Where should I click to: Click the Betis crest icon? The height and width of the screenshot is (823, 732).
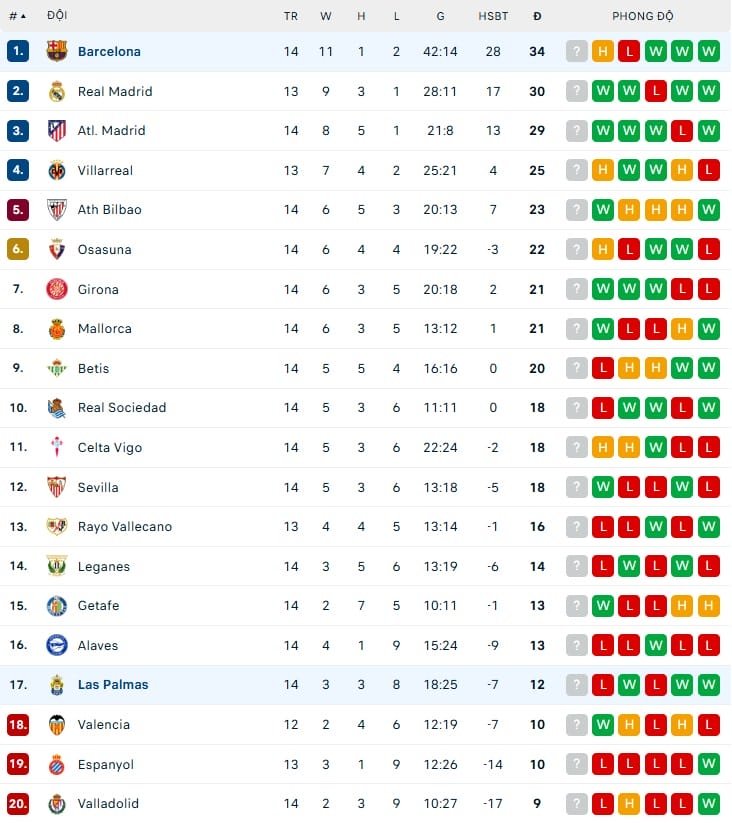click(57, 368)
